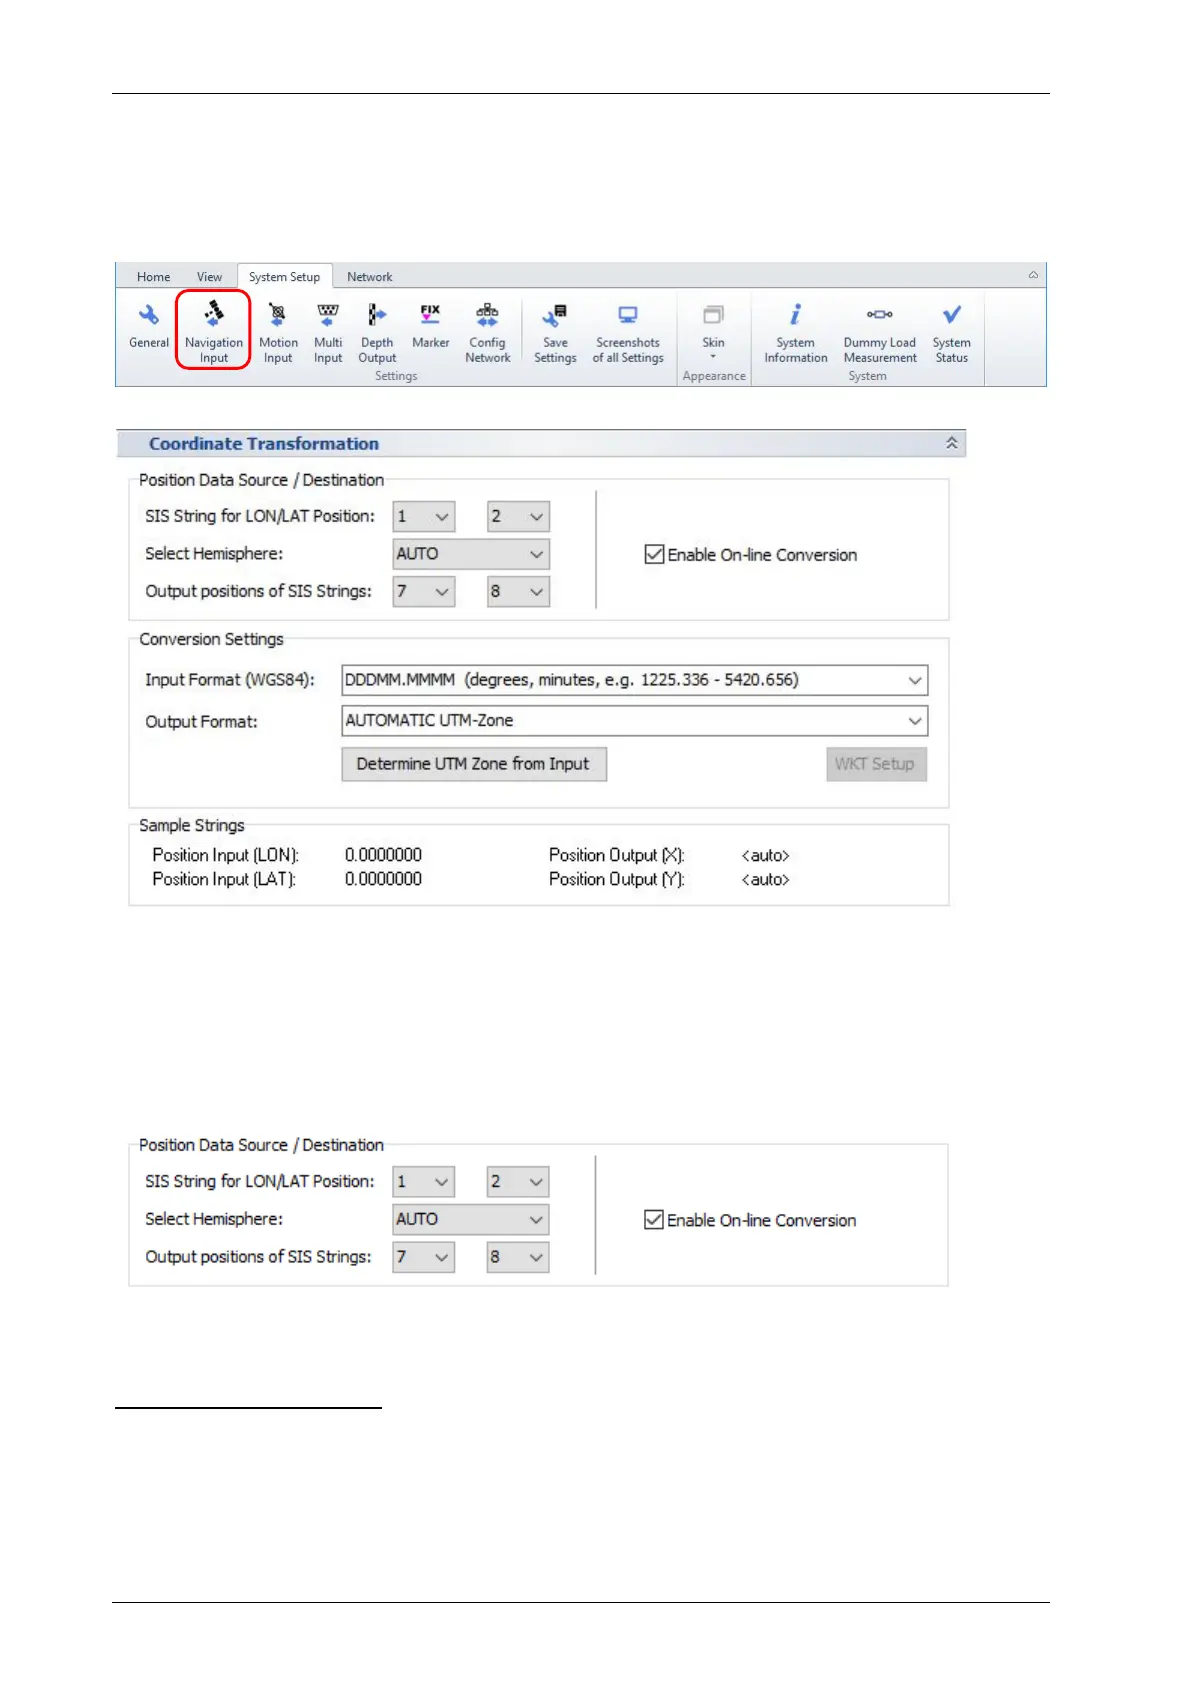
Task: Open Select Hemisphere dropdown in Coordinate Transformation panel
Action: tap(471, 554)
